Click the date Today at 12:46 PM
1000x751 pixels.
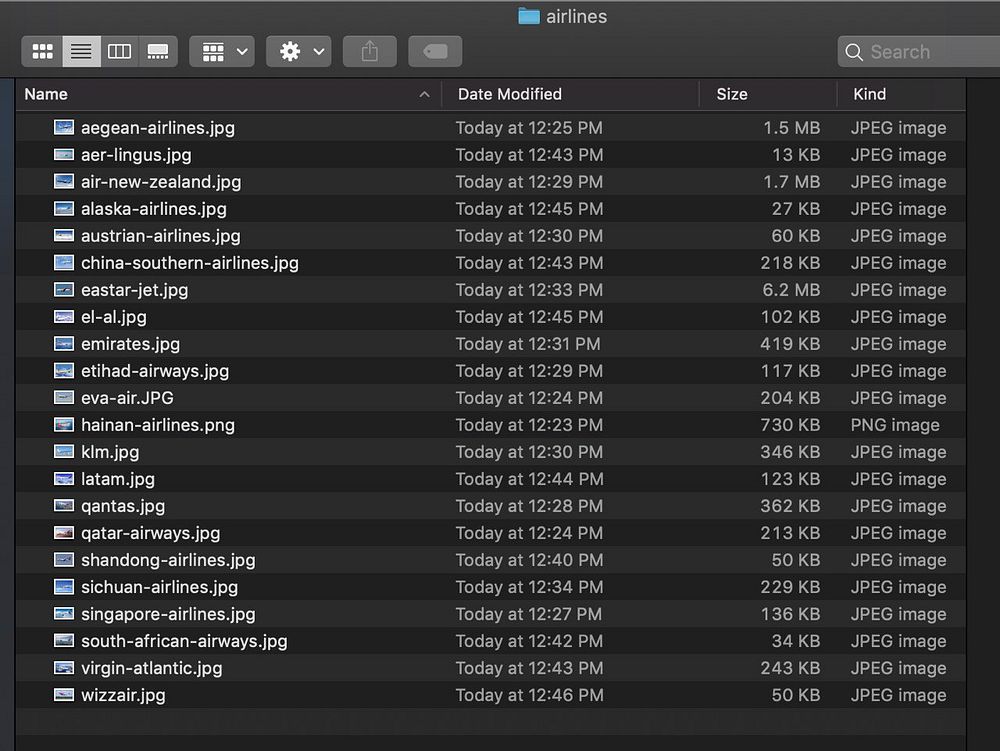coord(529,695)
